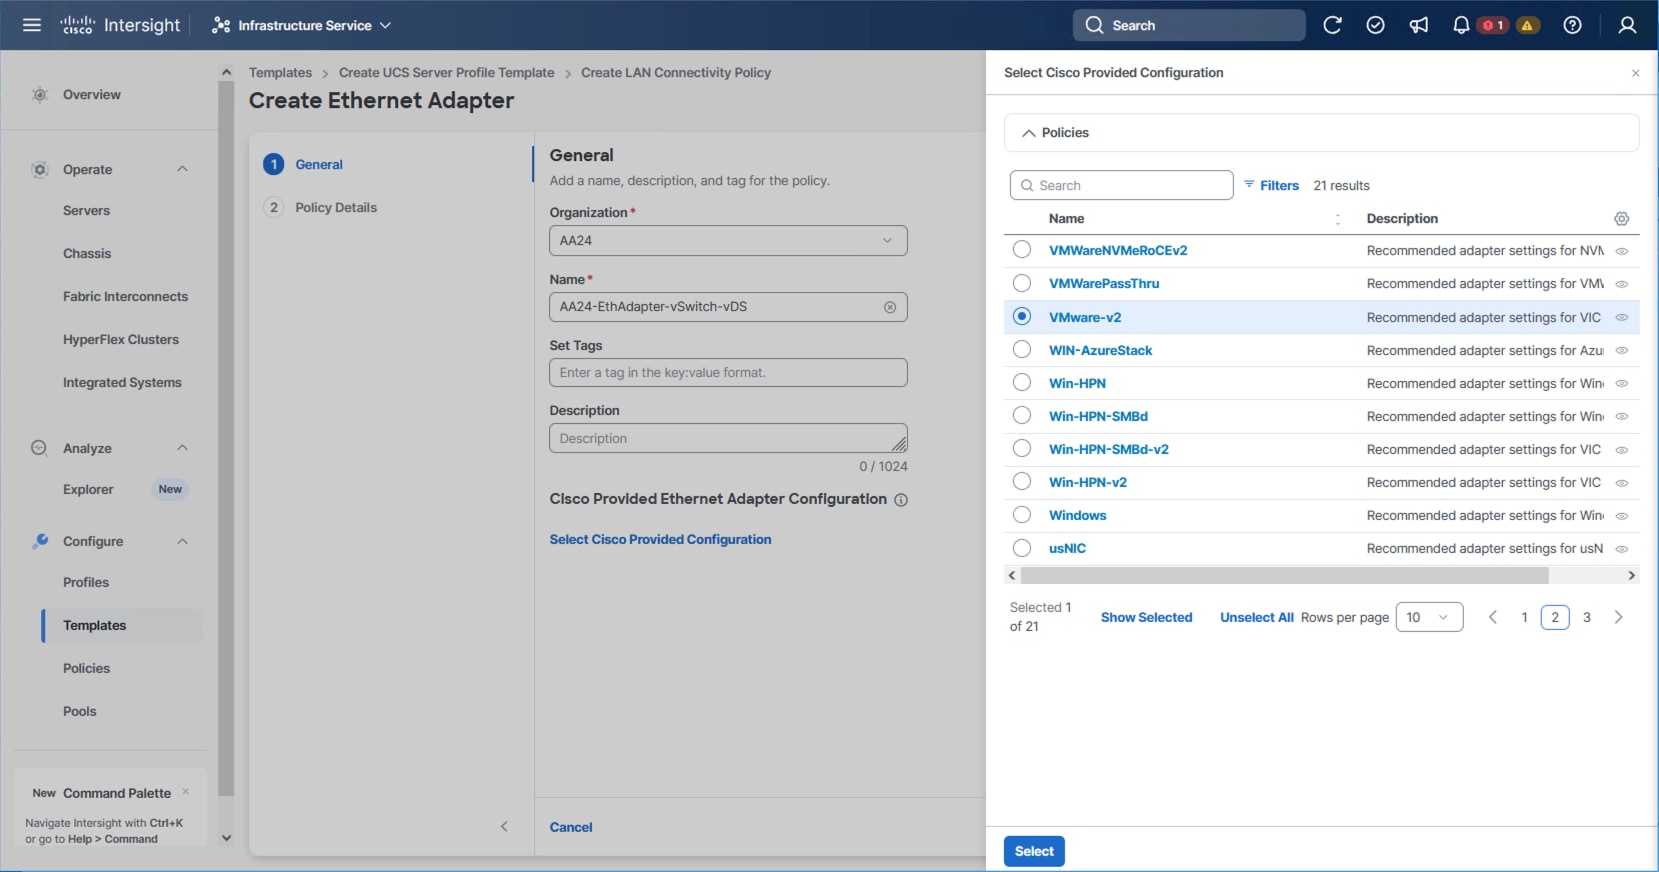Open the tasks checkmark icon in header
Image resolution: width=1659 pixels, height=872 pixels.
[1376, 25]
